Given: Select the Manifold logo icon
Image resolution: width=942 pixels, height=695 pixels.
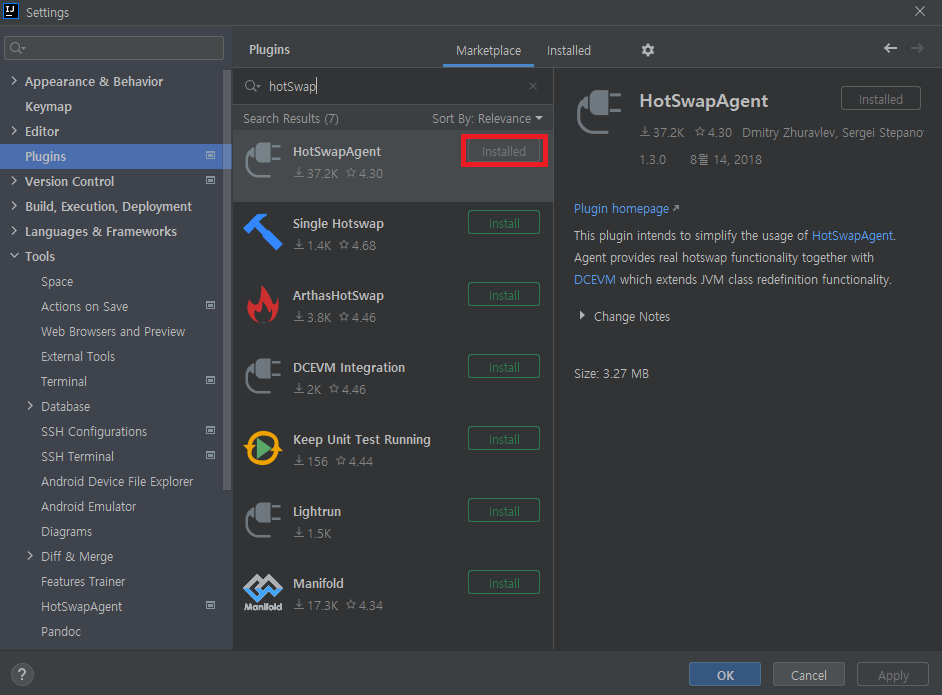Looking at the screenshot, I should coord(263,592).
